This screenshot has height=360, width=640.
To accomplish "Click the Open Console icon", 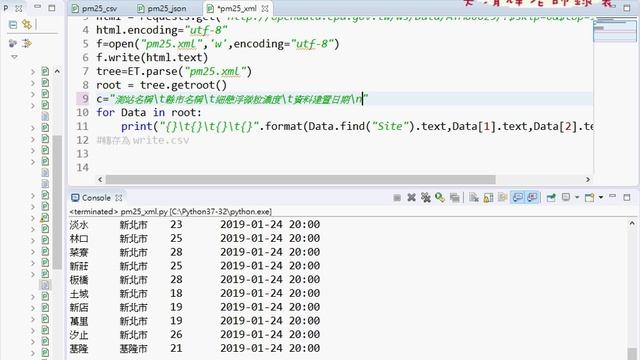I will (x=589, y=198).
